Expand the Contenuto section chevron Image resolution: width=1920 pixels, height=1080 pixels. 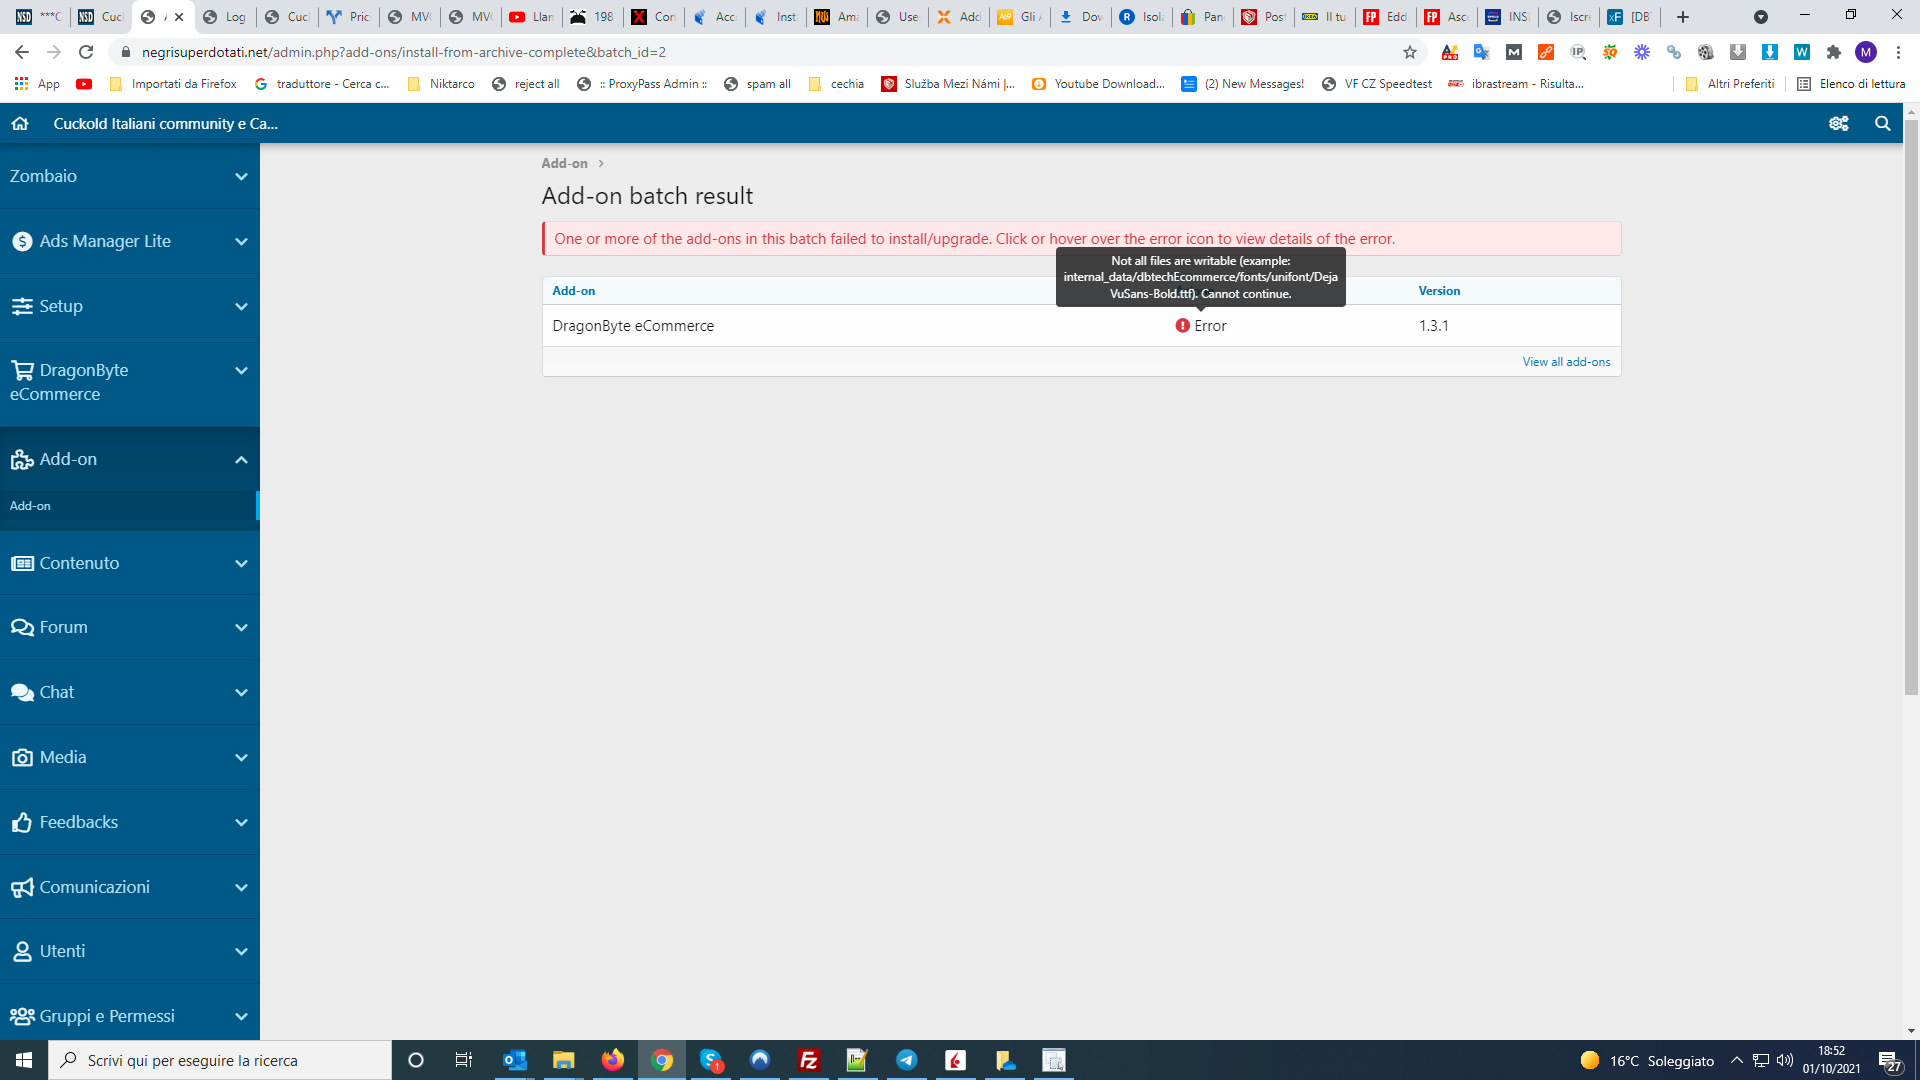coord(241,564)
